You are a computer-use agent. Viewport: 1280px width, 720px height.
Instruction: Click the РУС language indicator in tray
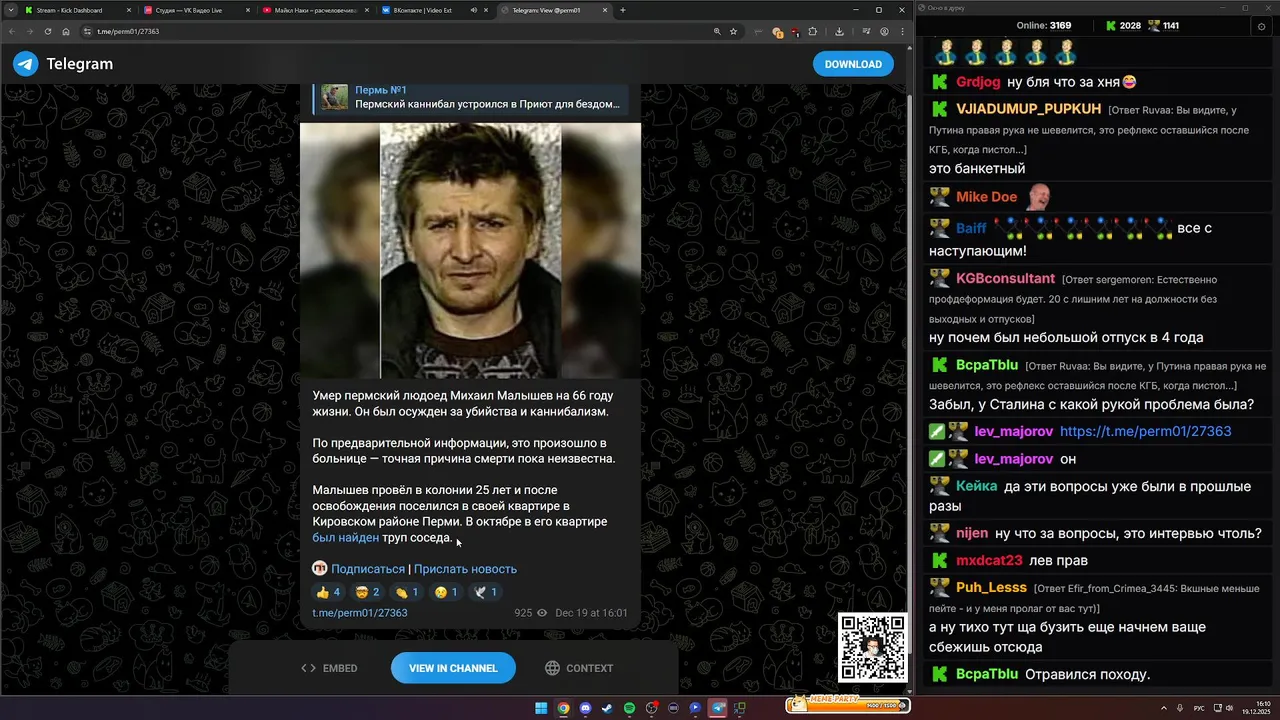point(1199,708)
